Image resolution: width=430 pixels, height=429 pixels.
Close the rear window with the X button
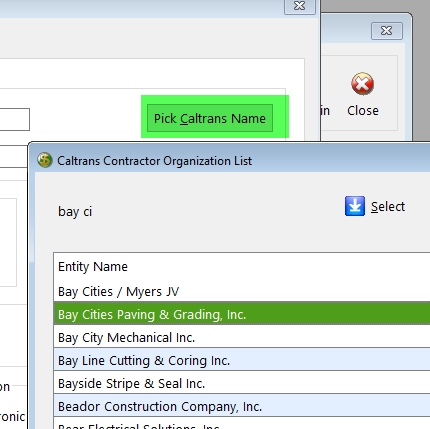[x=387, y=31]
